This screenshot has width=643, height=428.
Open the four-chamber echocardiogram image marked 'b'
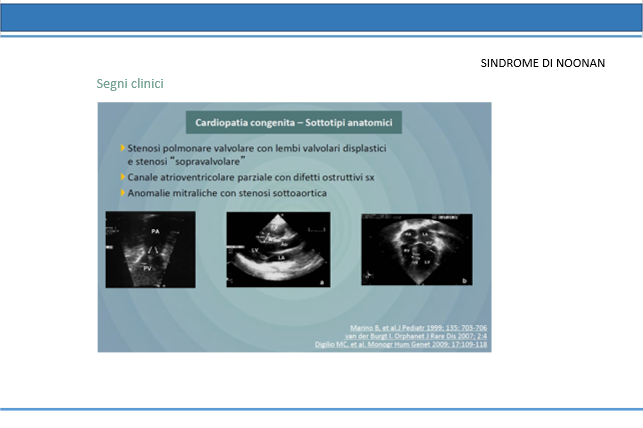click(x=417, y=249)
